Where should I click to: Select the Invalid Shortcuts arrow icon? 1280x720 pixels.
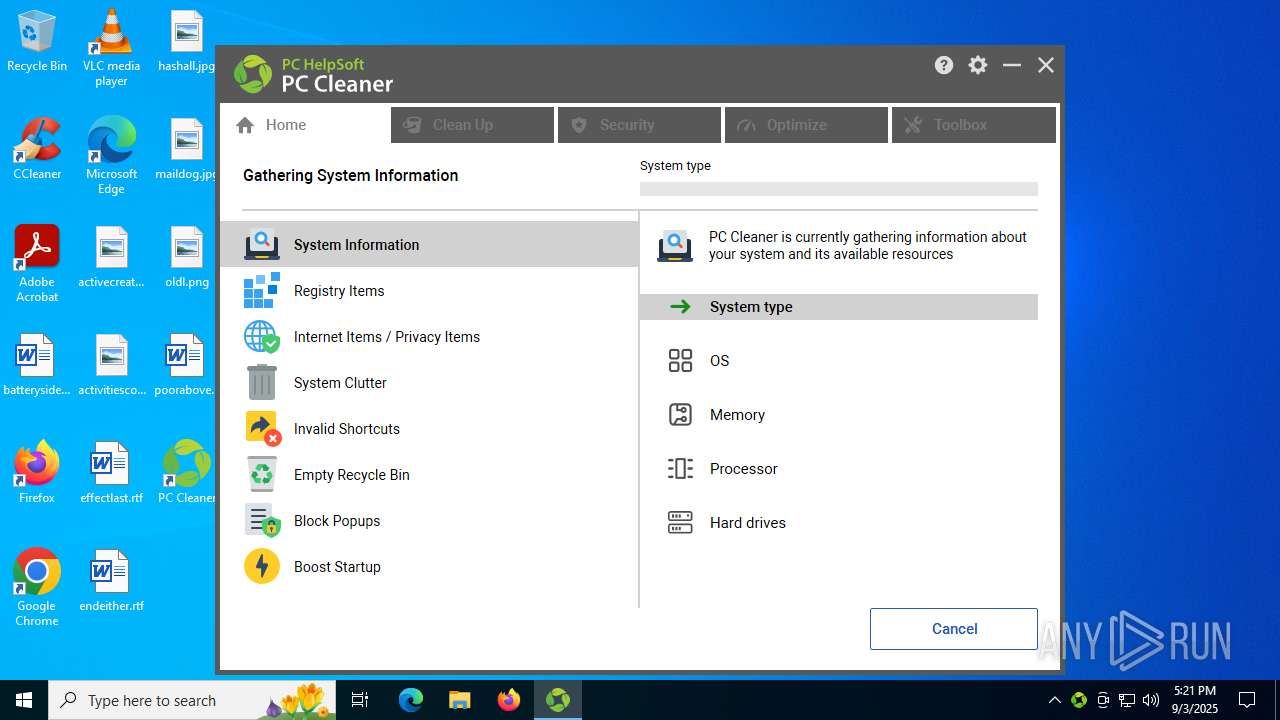(x=262, y=429)
